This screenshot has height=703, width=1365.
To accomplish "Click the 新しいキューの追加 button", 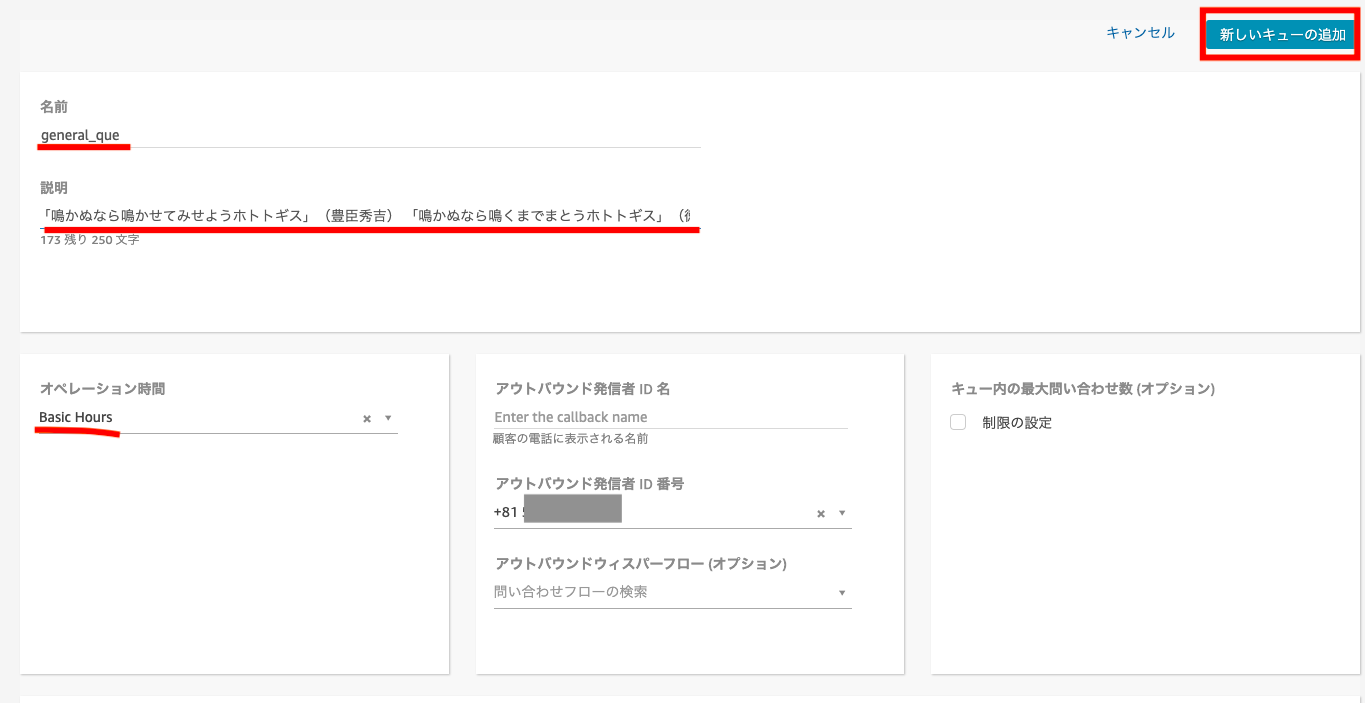I will (x=1280, y=33).
